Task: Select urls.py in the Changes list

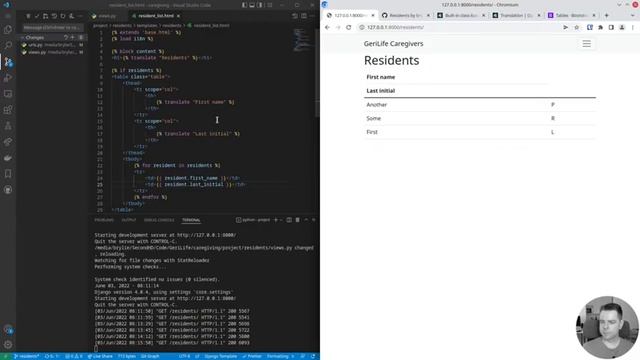Action: [53, 45]
